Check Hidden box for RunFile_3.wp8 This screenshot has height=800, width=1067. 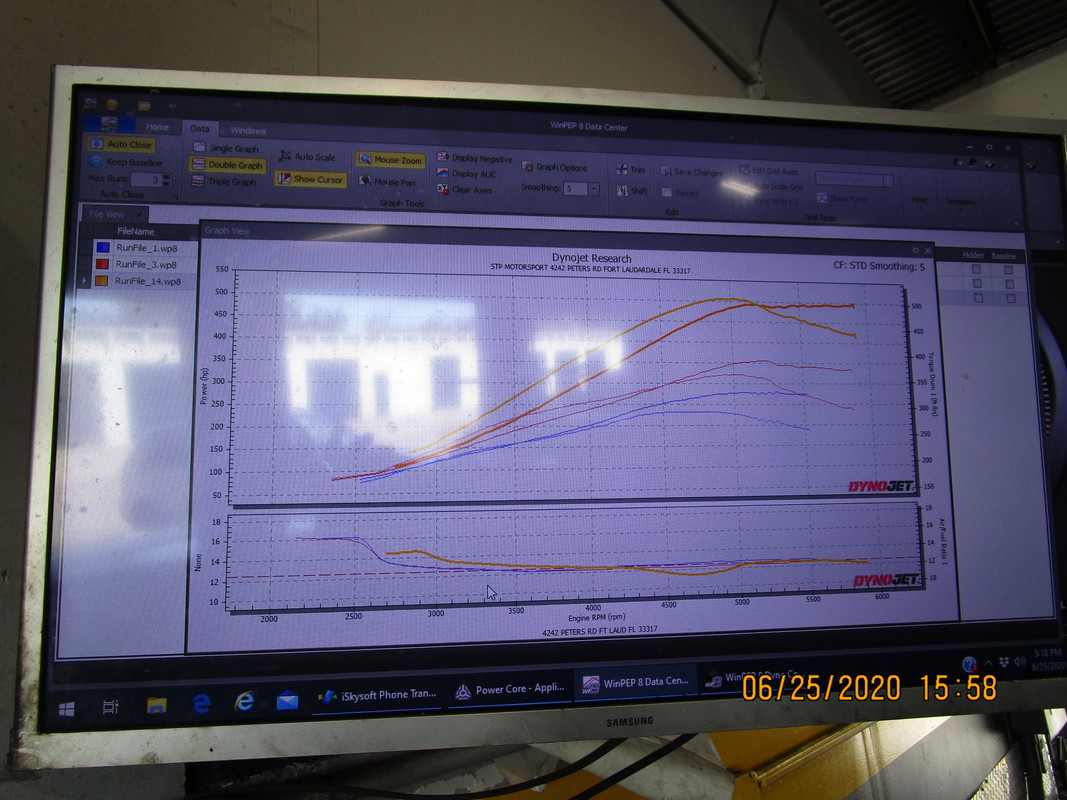[x=976, y=283]
